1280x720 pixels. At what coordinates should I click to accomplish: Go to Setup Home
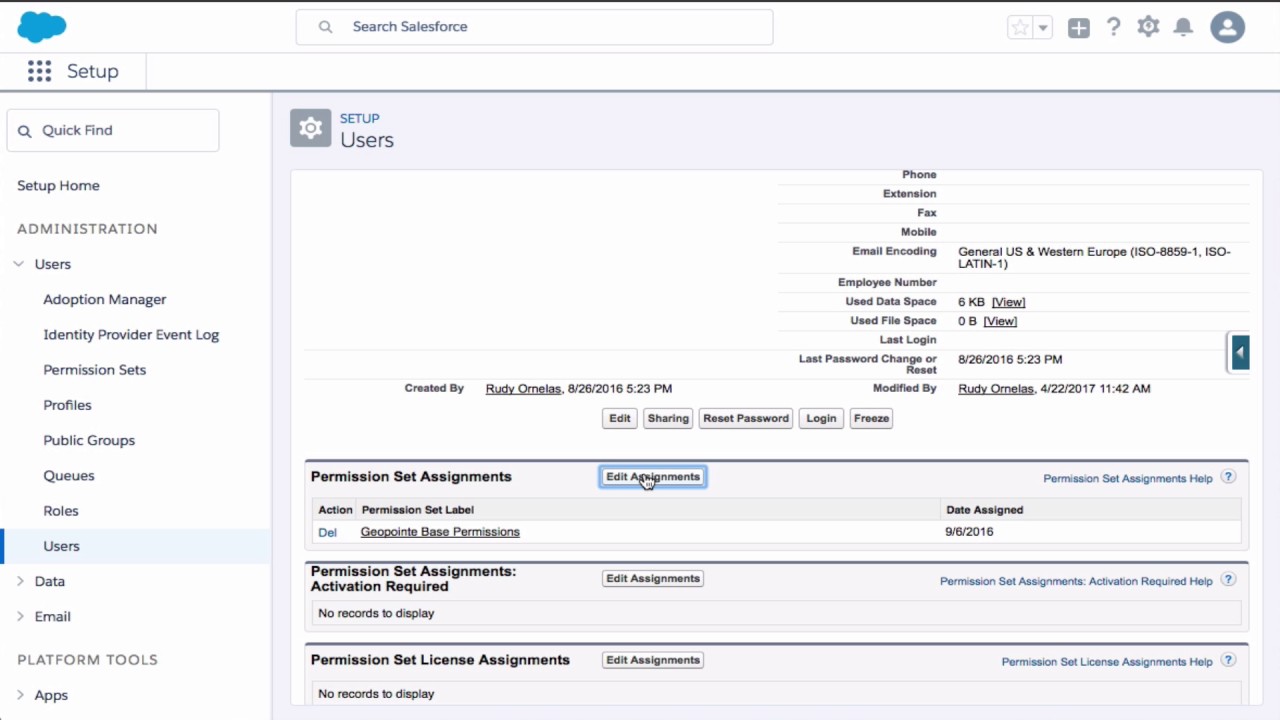(x=58, y=185)
